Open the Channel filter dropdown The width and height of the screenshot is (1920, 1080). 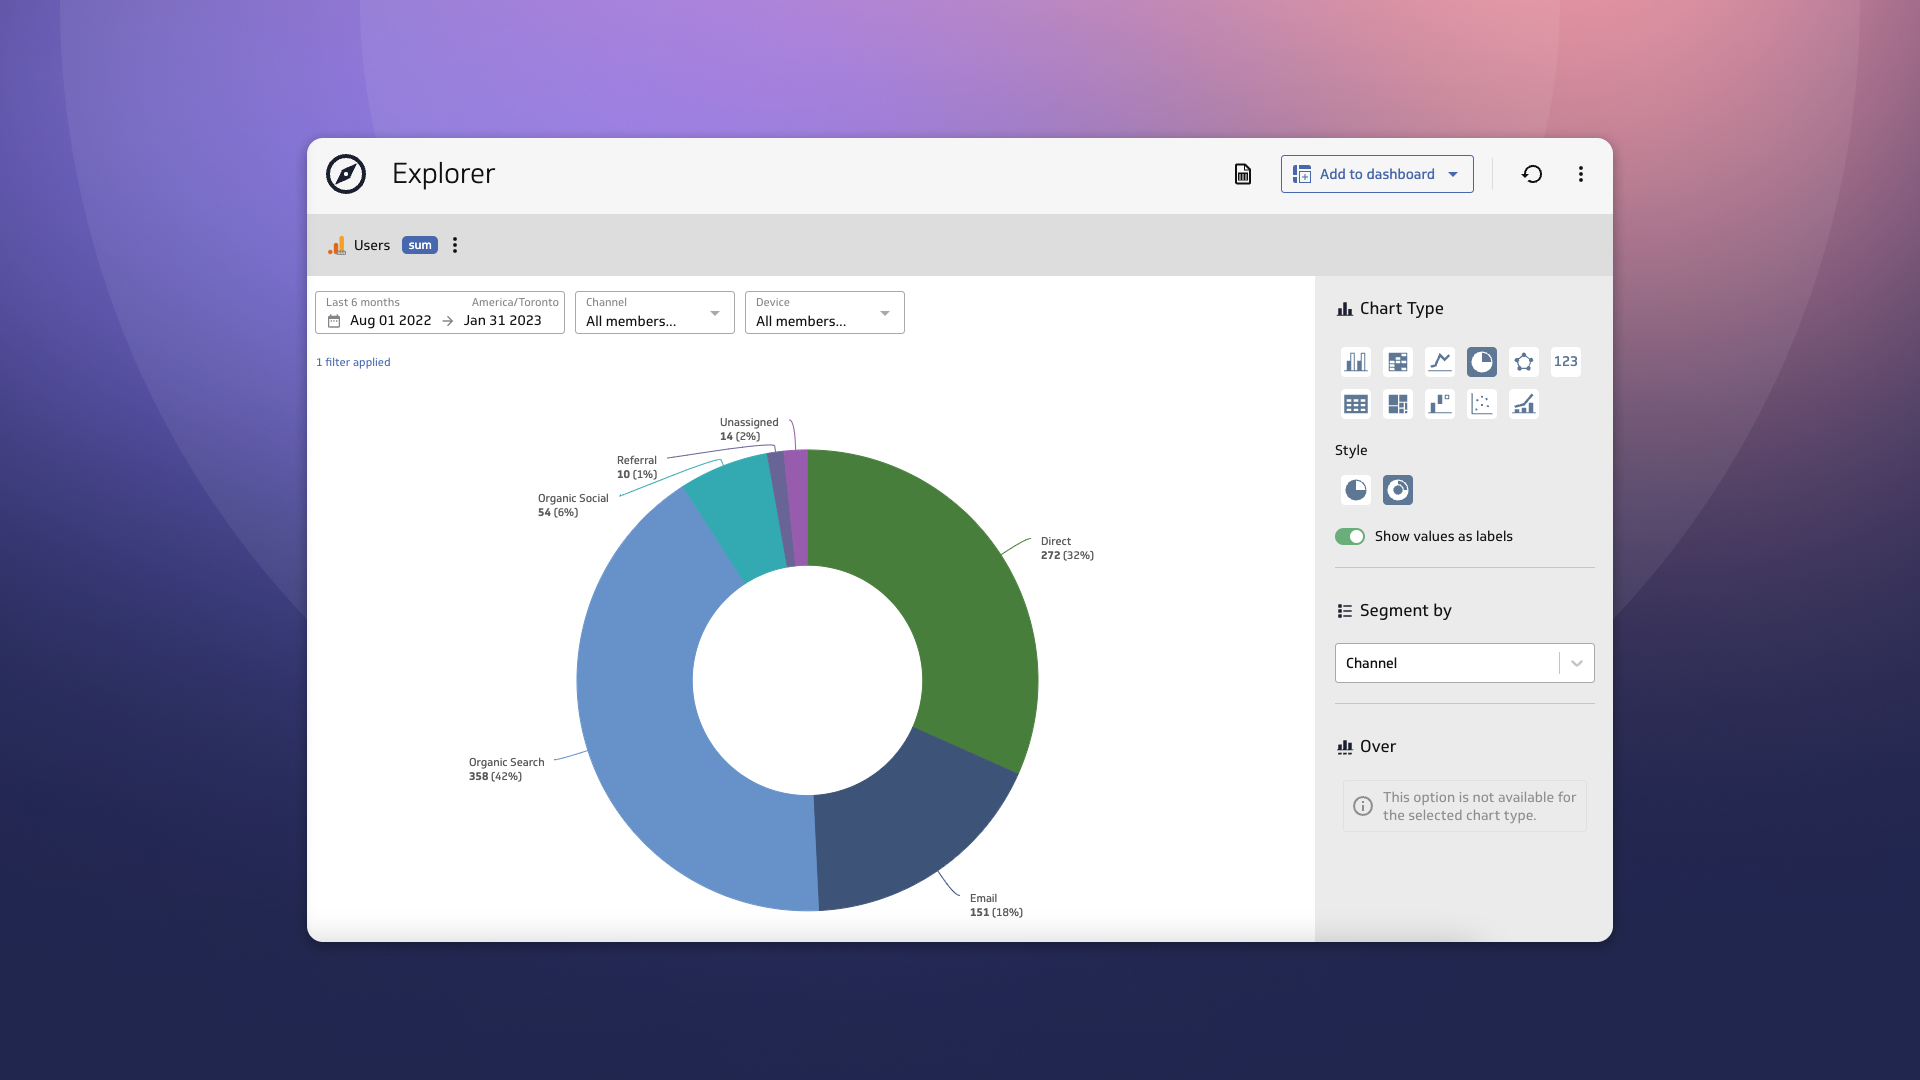click(714, 313)
